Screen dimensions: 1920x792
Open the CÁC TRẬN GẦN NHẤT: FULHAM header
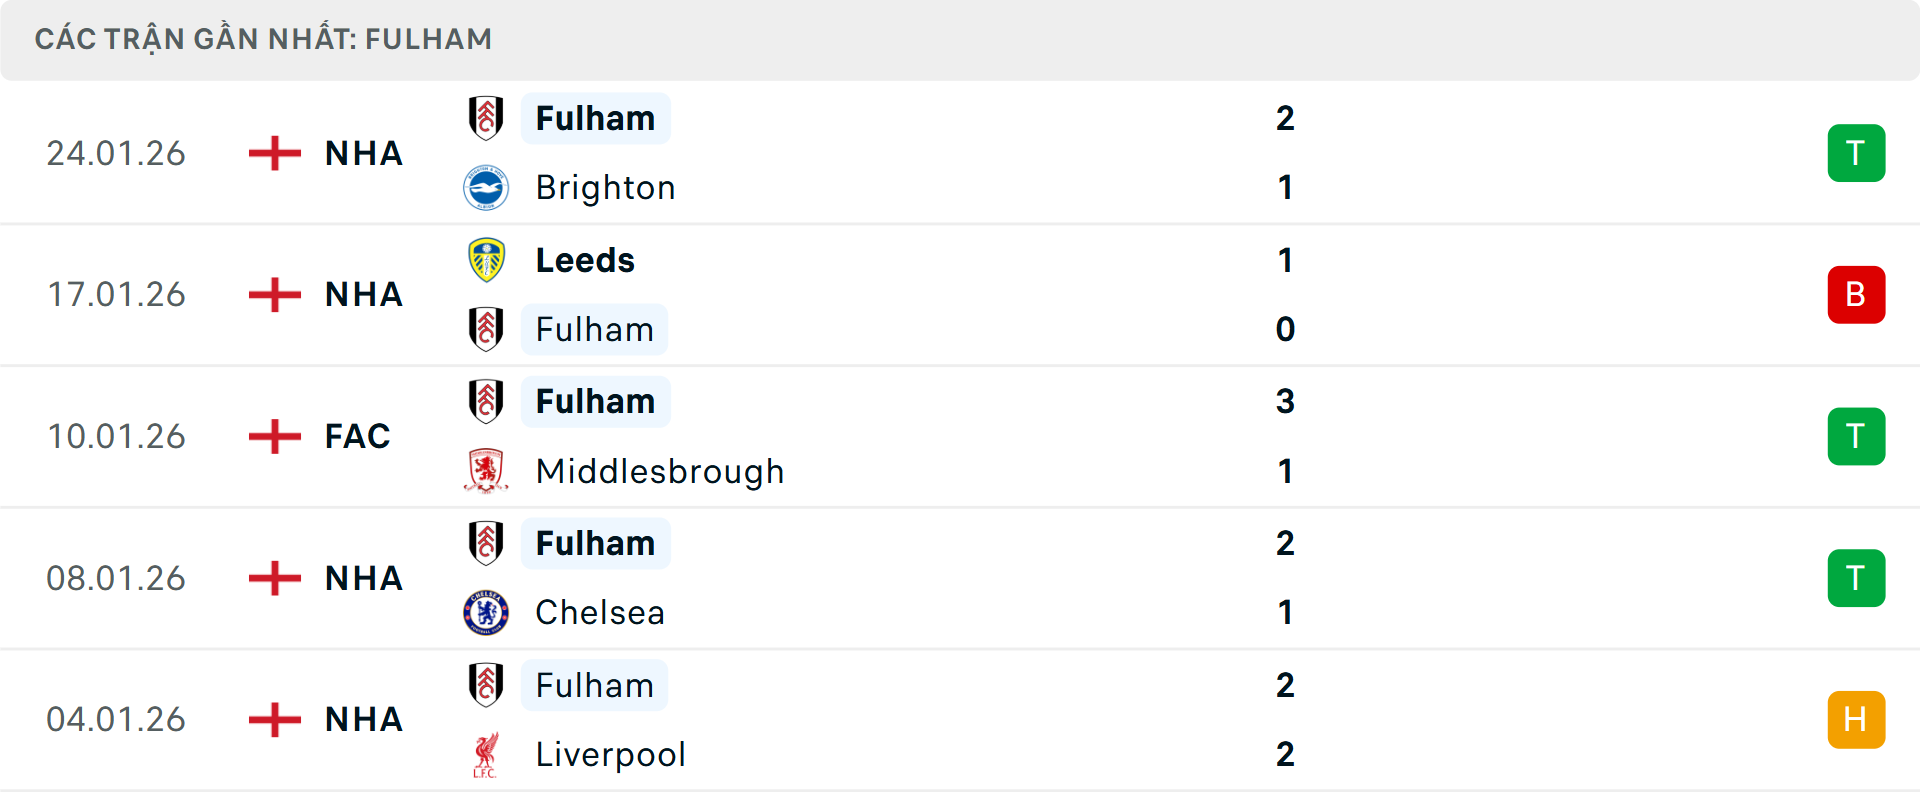click(264, 38)
